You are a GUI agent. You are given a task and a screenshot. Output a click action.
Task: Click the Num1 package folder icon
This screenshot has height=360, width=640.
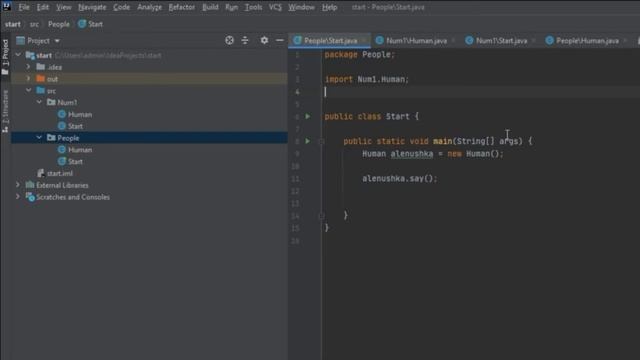point(51,102)
